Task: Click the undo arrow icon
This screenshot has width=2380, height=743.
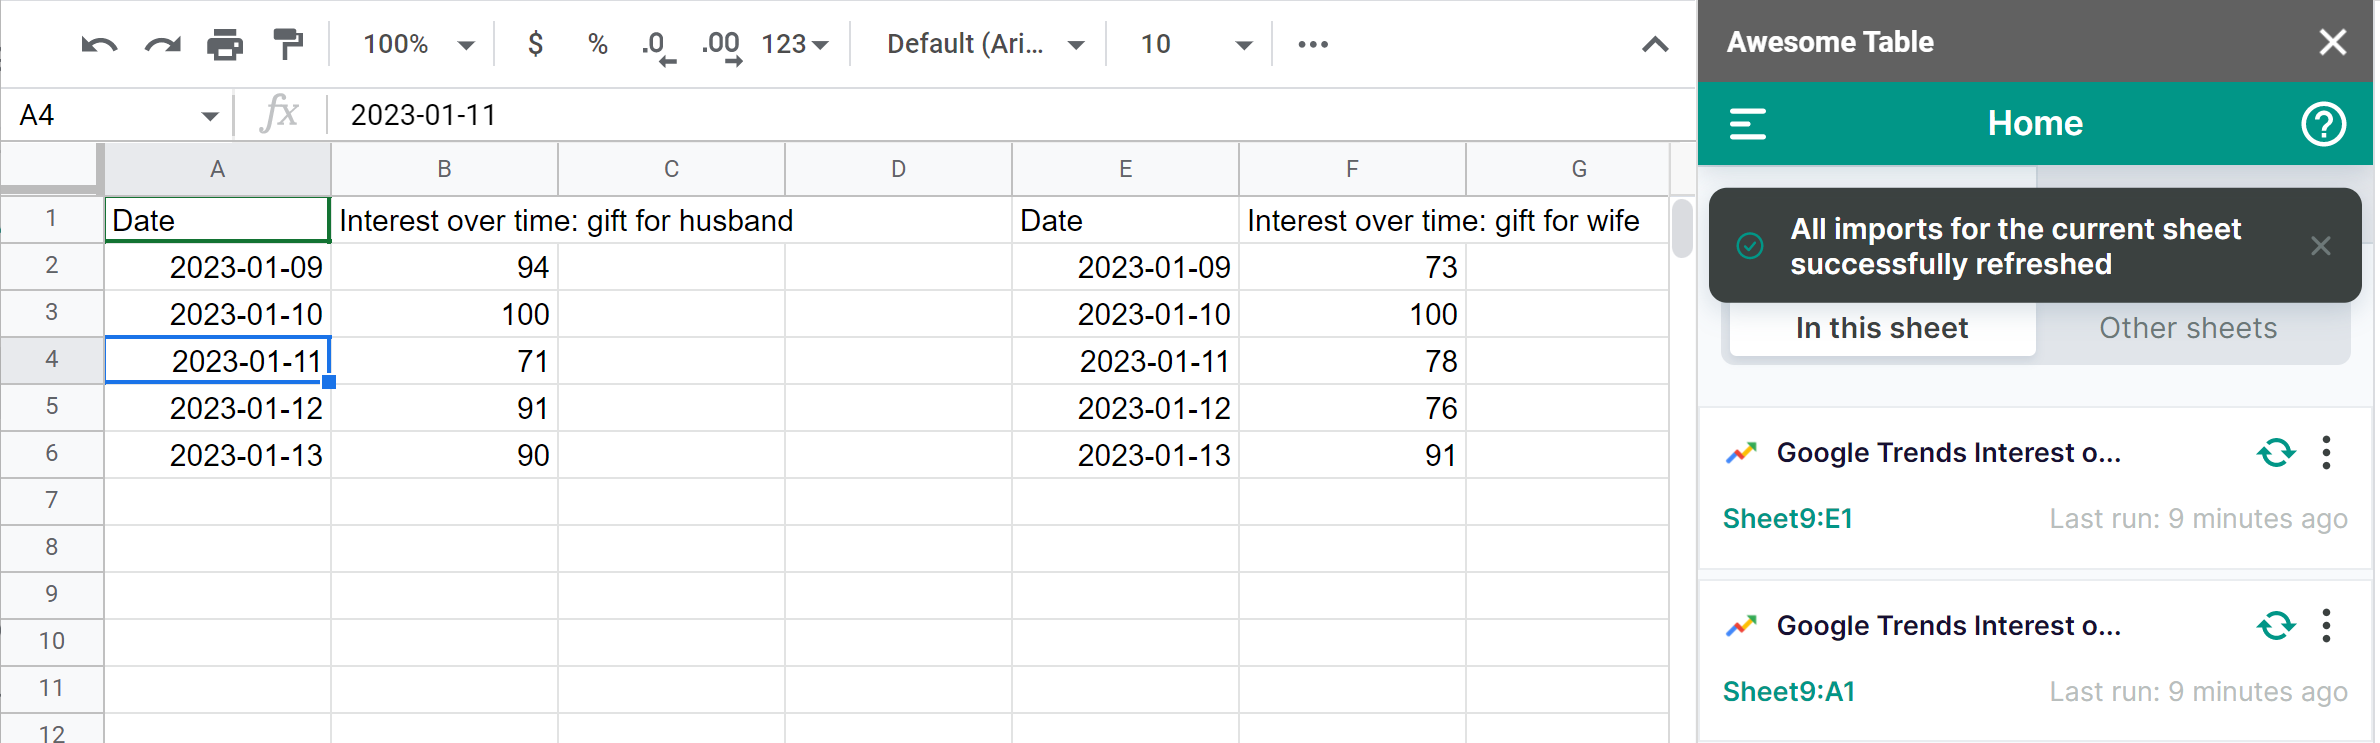Action: (99, 45)
